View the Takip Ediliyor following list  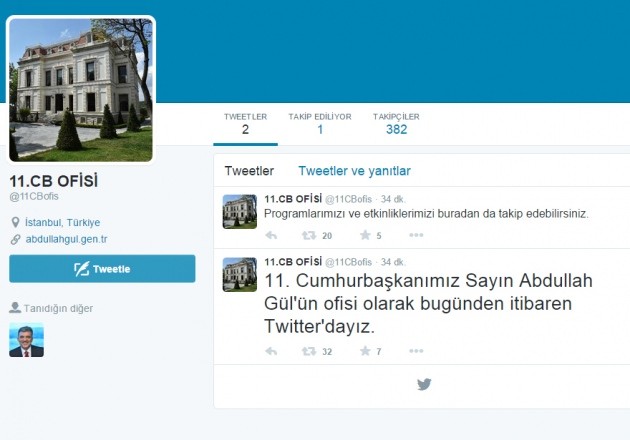click(x=320, y=123)
